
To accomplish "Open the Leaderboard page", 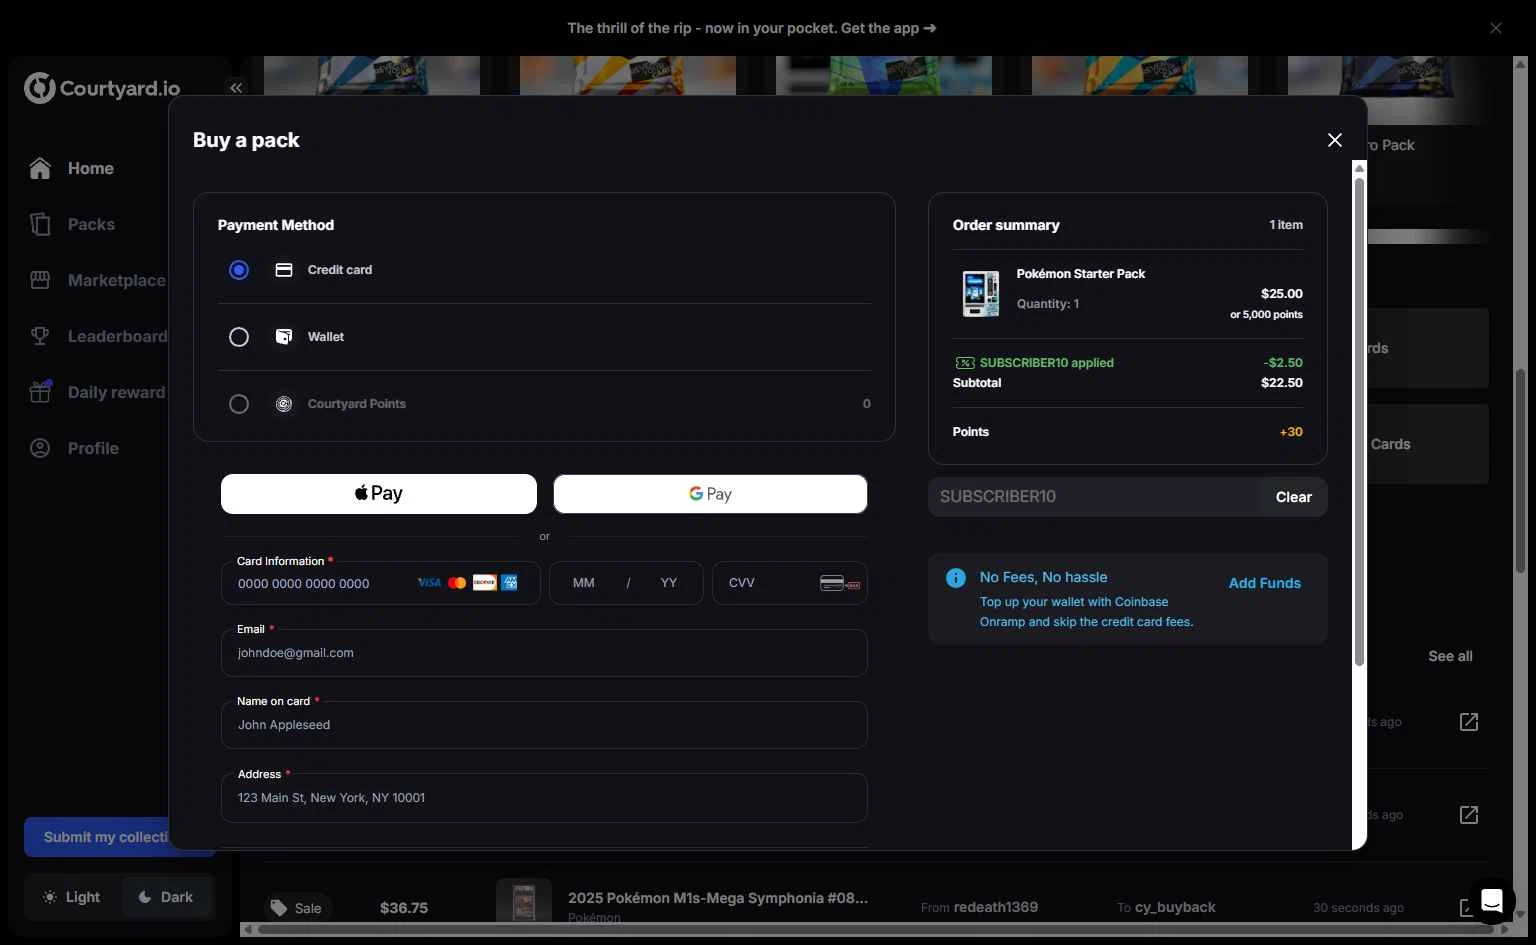I will [117, 336].
